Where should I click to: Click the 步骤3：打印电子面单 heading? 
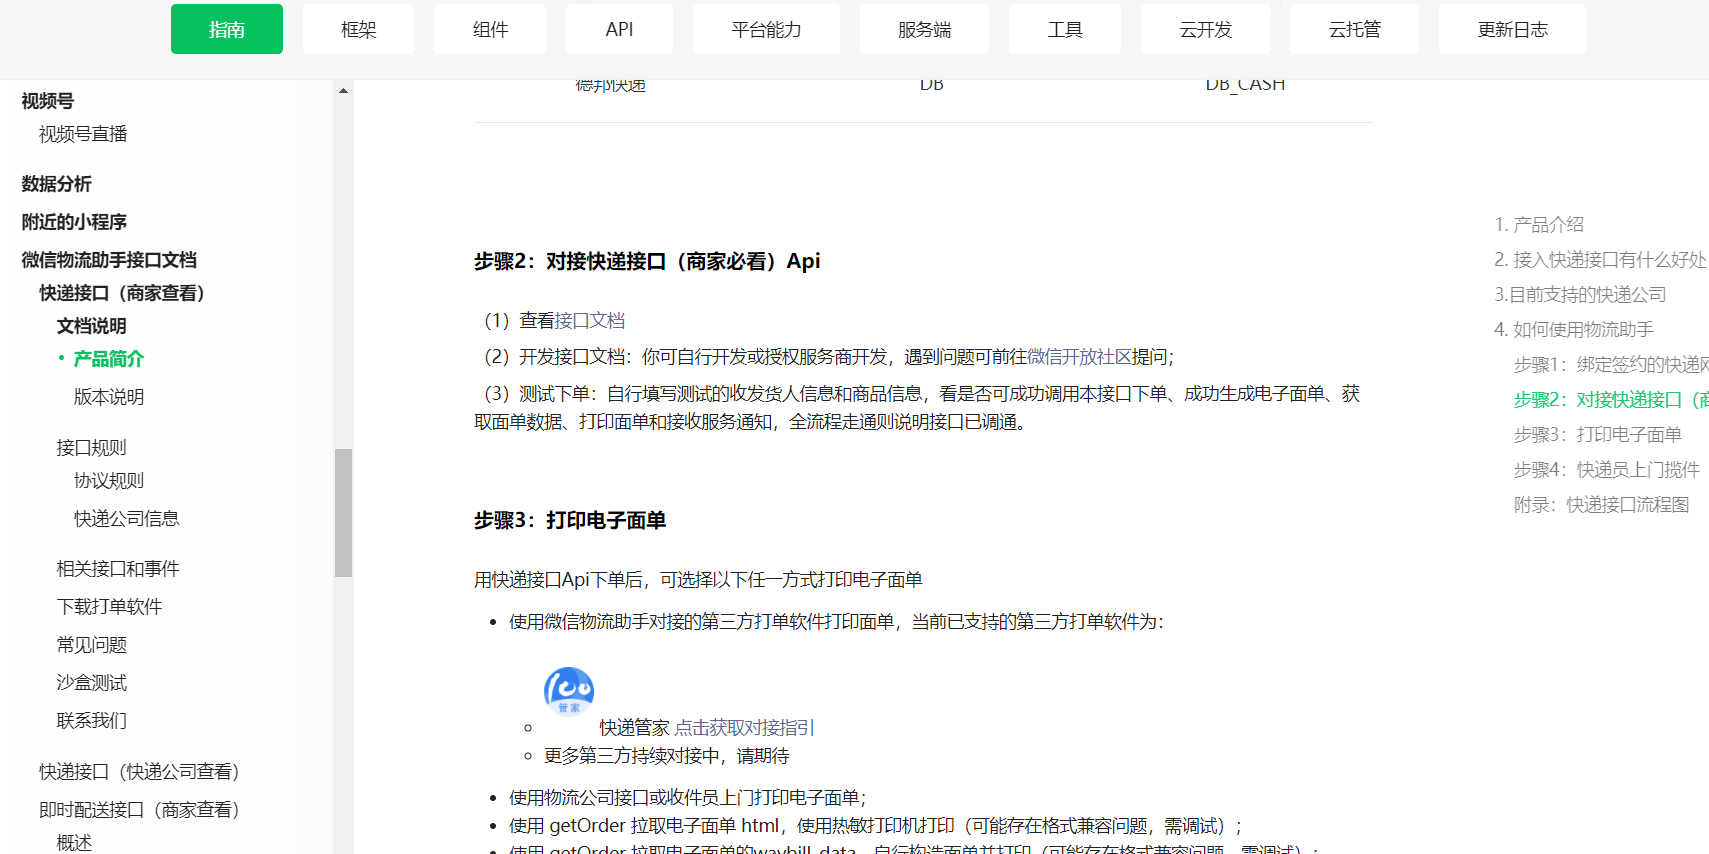tap(570, 520)
